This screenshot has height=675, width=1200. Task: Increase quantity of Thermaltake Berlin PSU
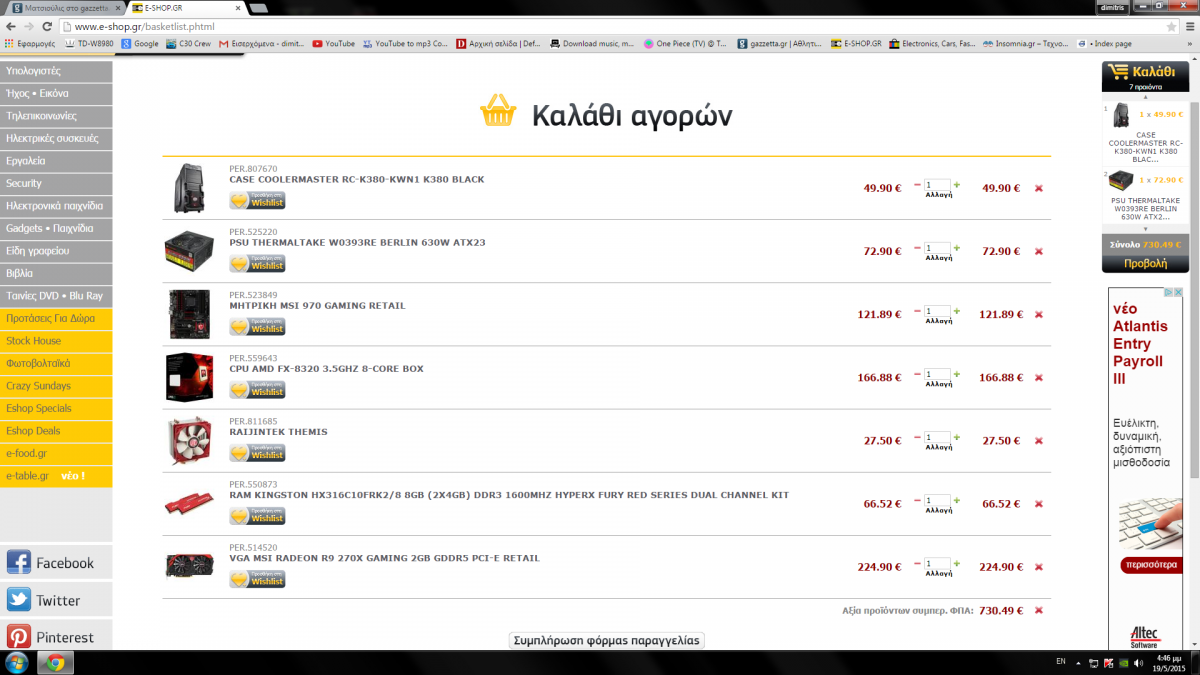957,248
